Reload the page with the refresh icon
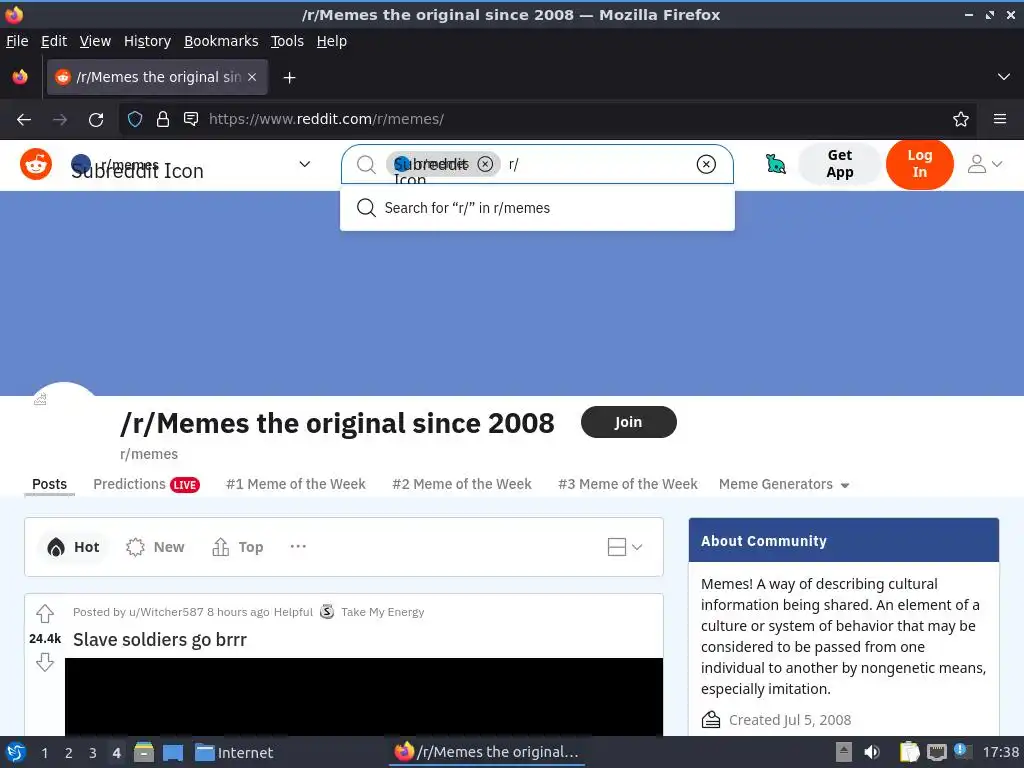 96,120
